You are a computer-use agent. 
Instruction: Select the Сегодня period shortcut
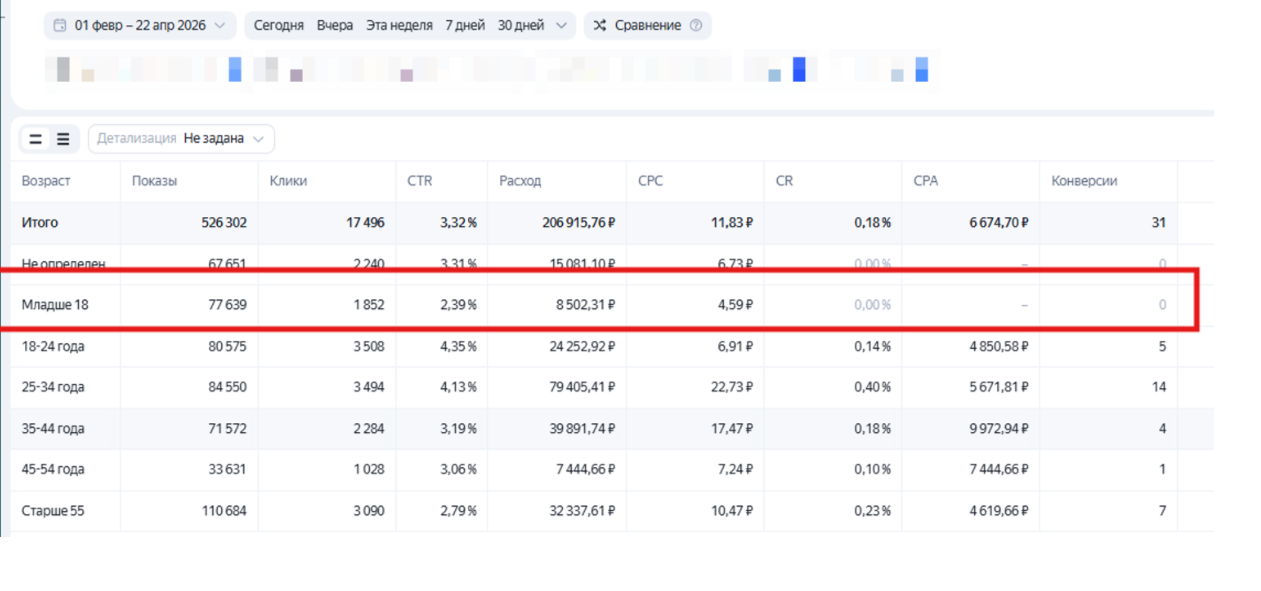coord(279,25)
